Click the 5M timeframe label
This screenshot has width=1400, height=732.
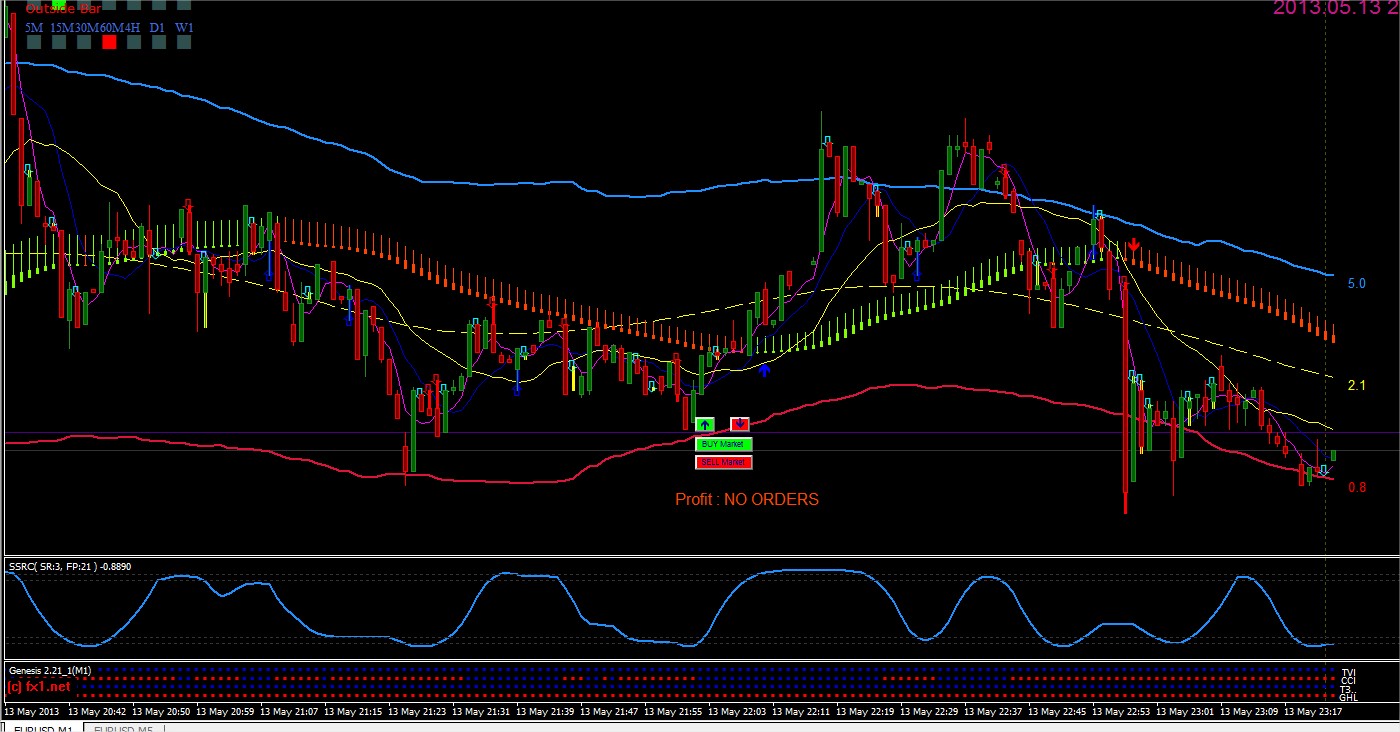(x=34, y=27)
